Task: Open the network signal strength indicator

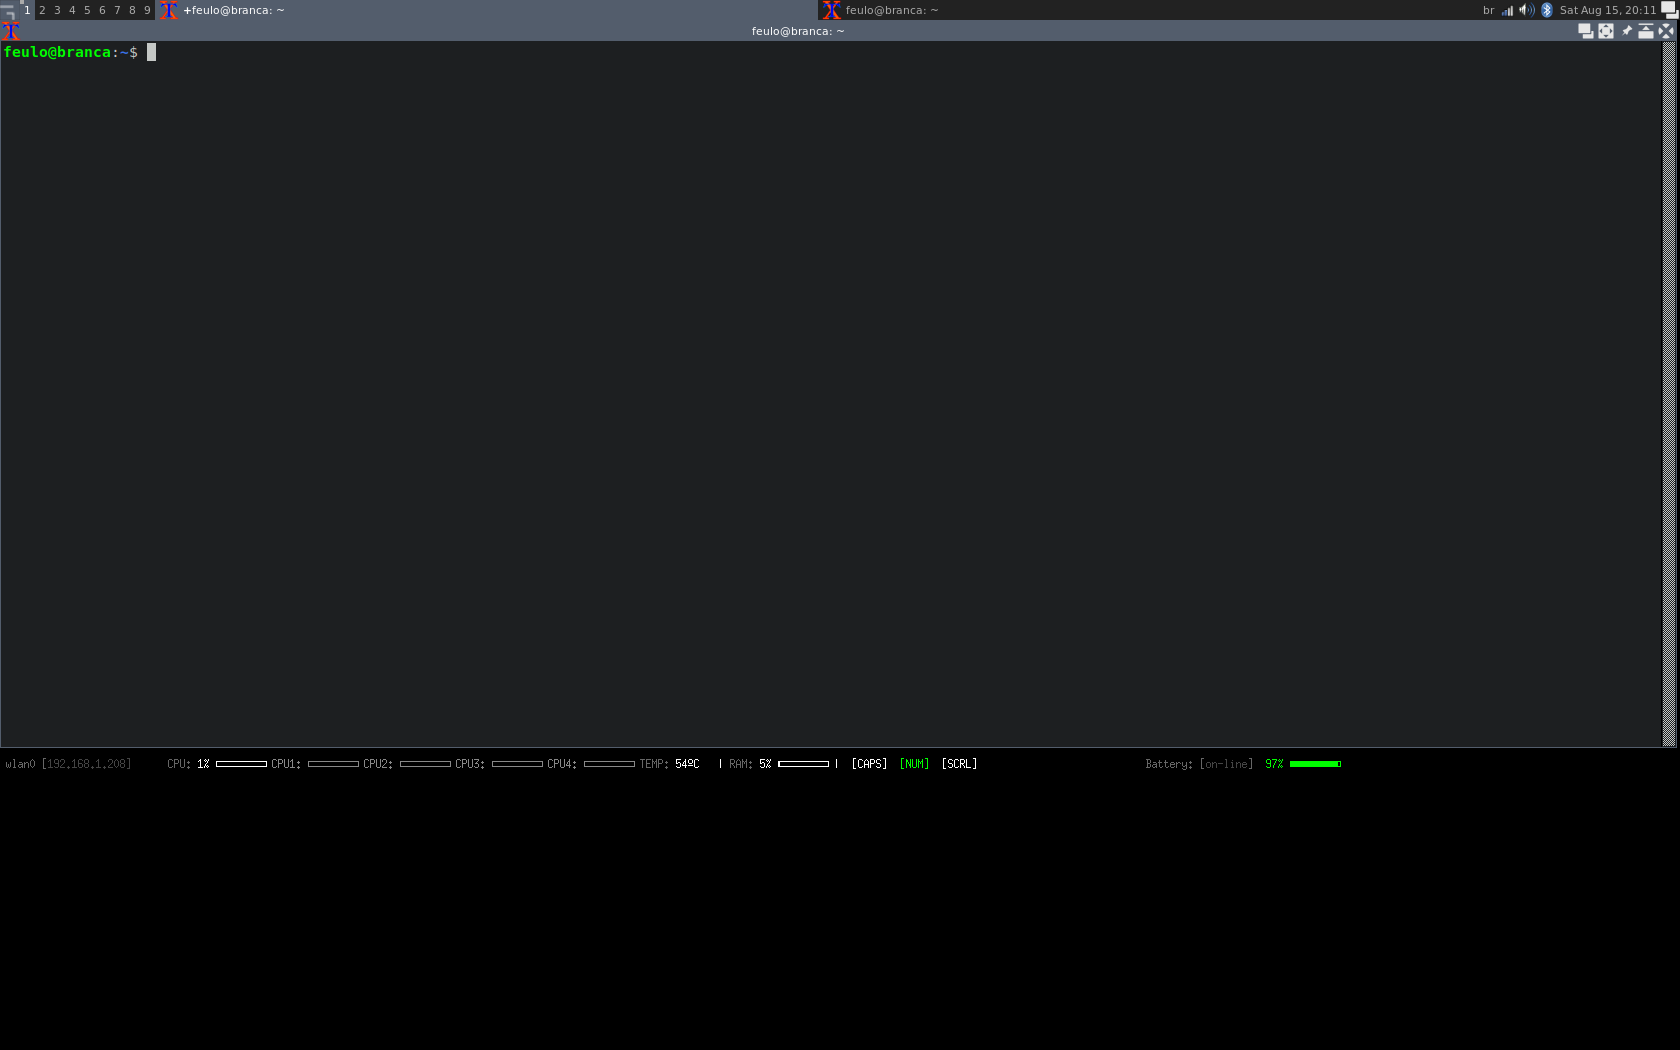Action: tap(1506, 10)
